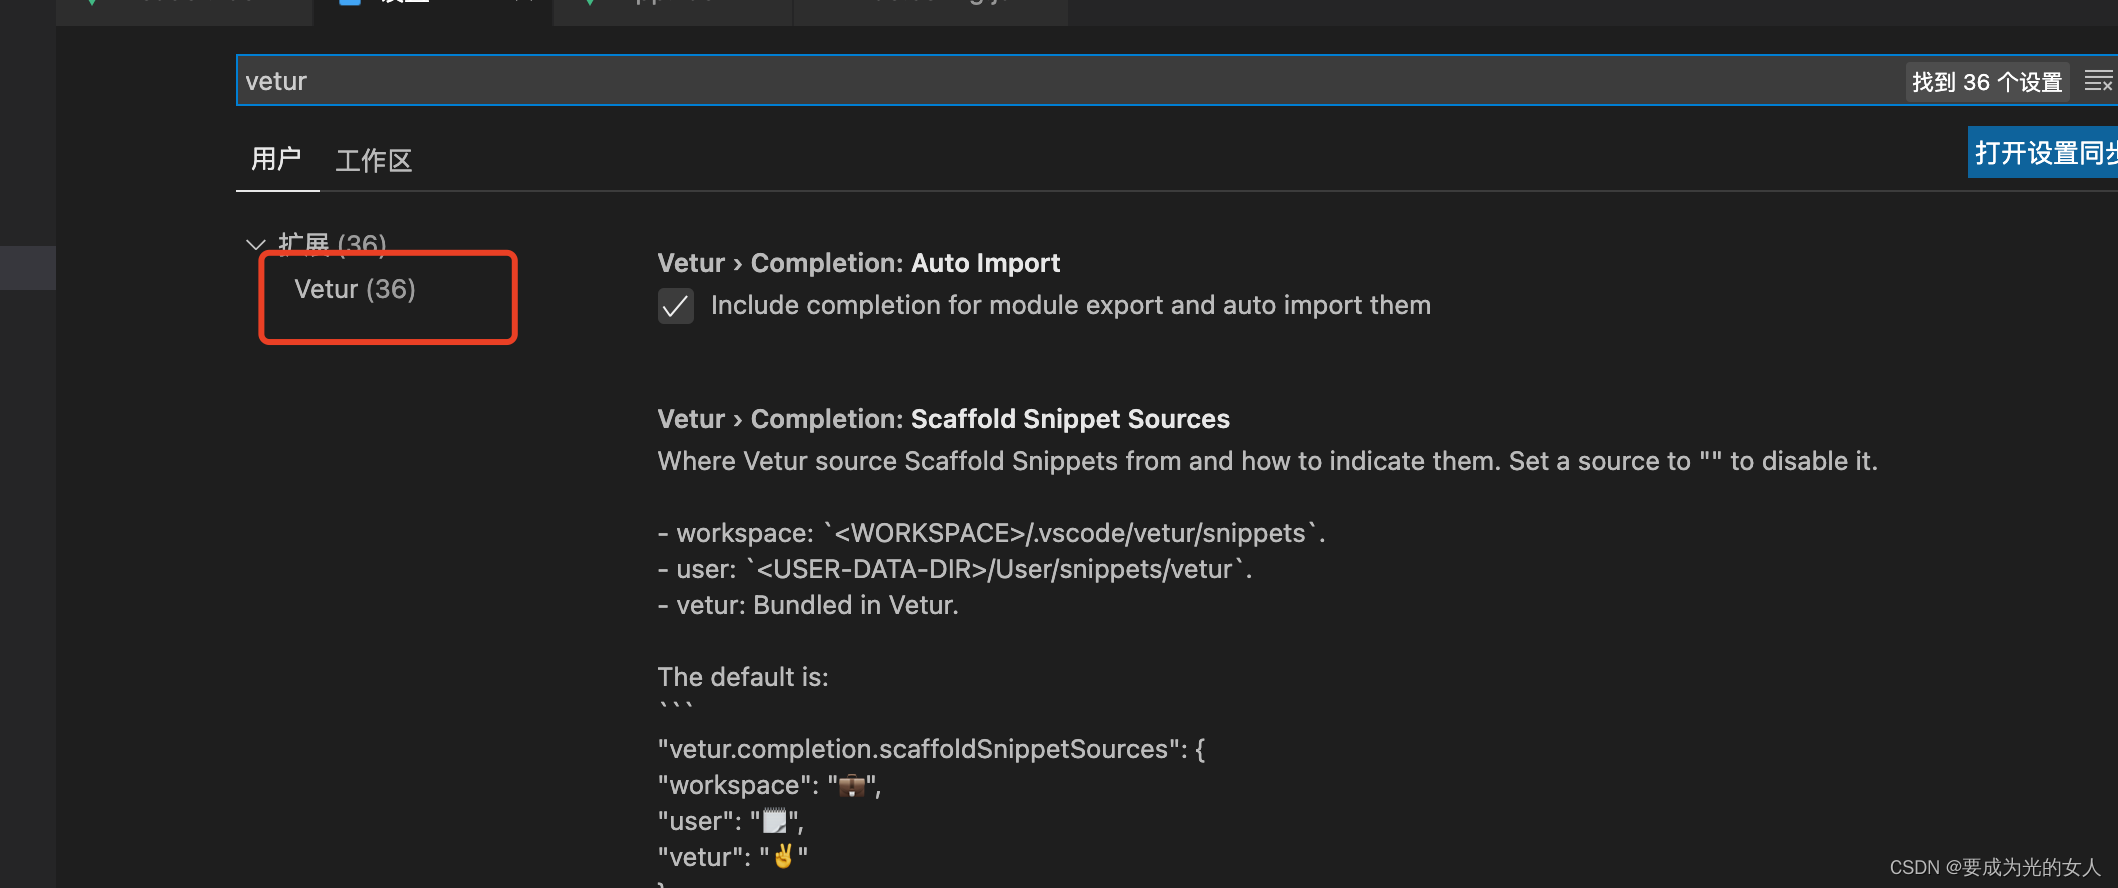Focus the settings search field containing vetur

point(1000,81)
